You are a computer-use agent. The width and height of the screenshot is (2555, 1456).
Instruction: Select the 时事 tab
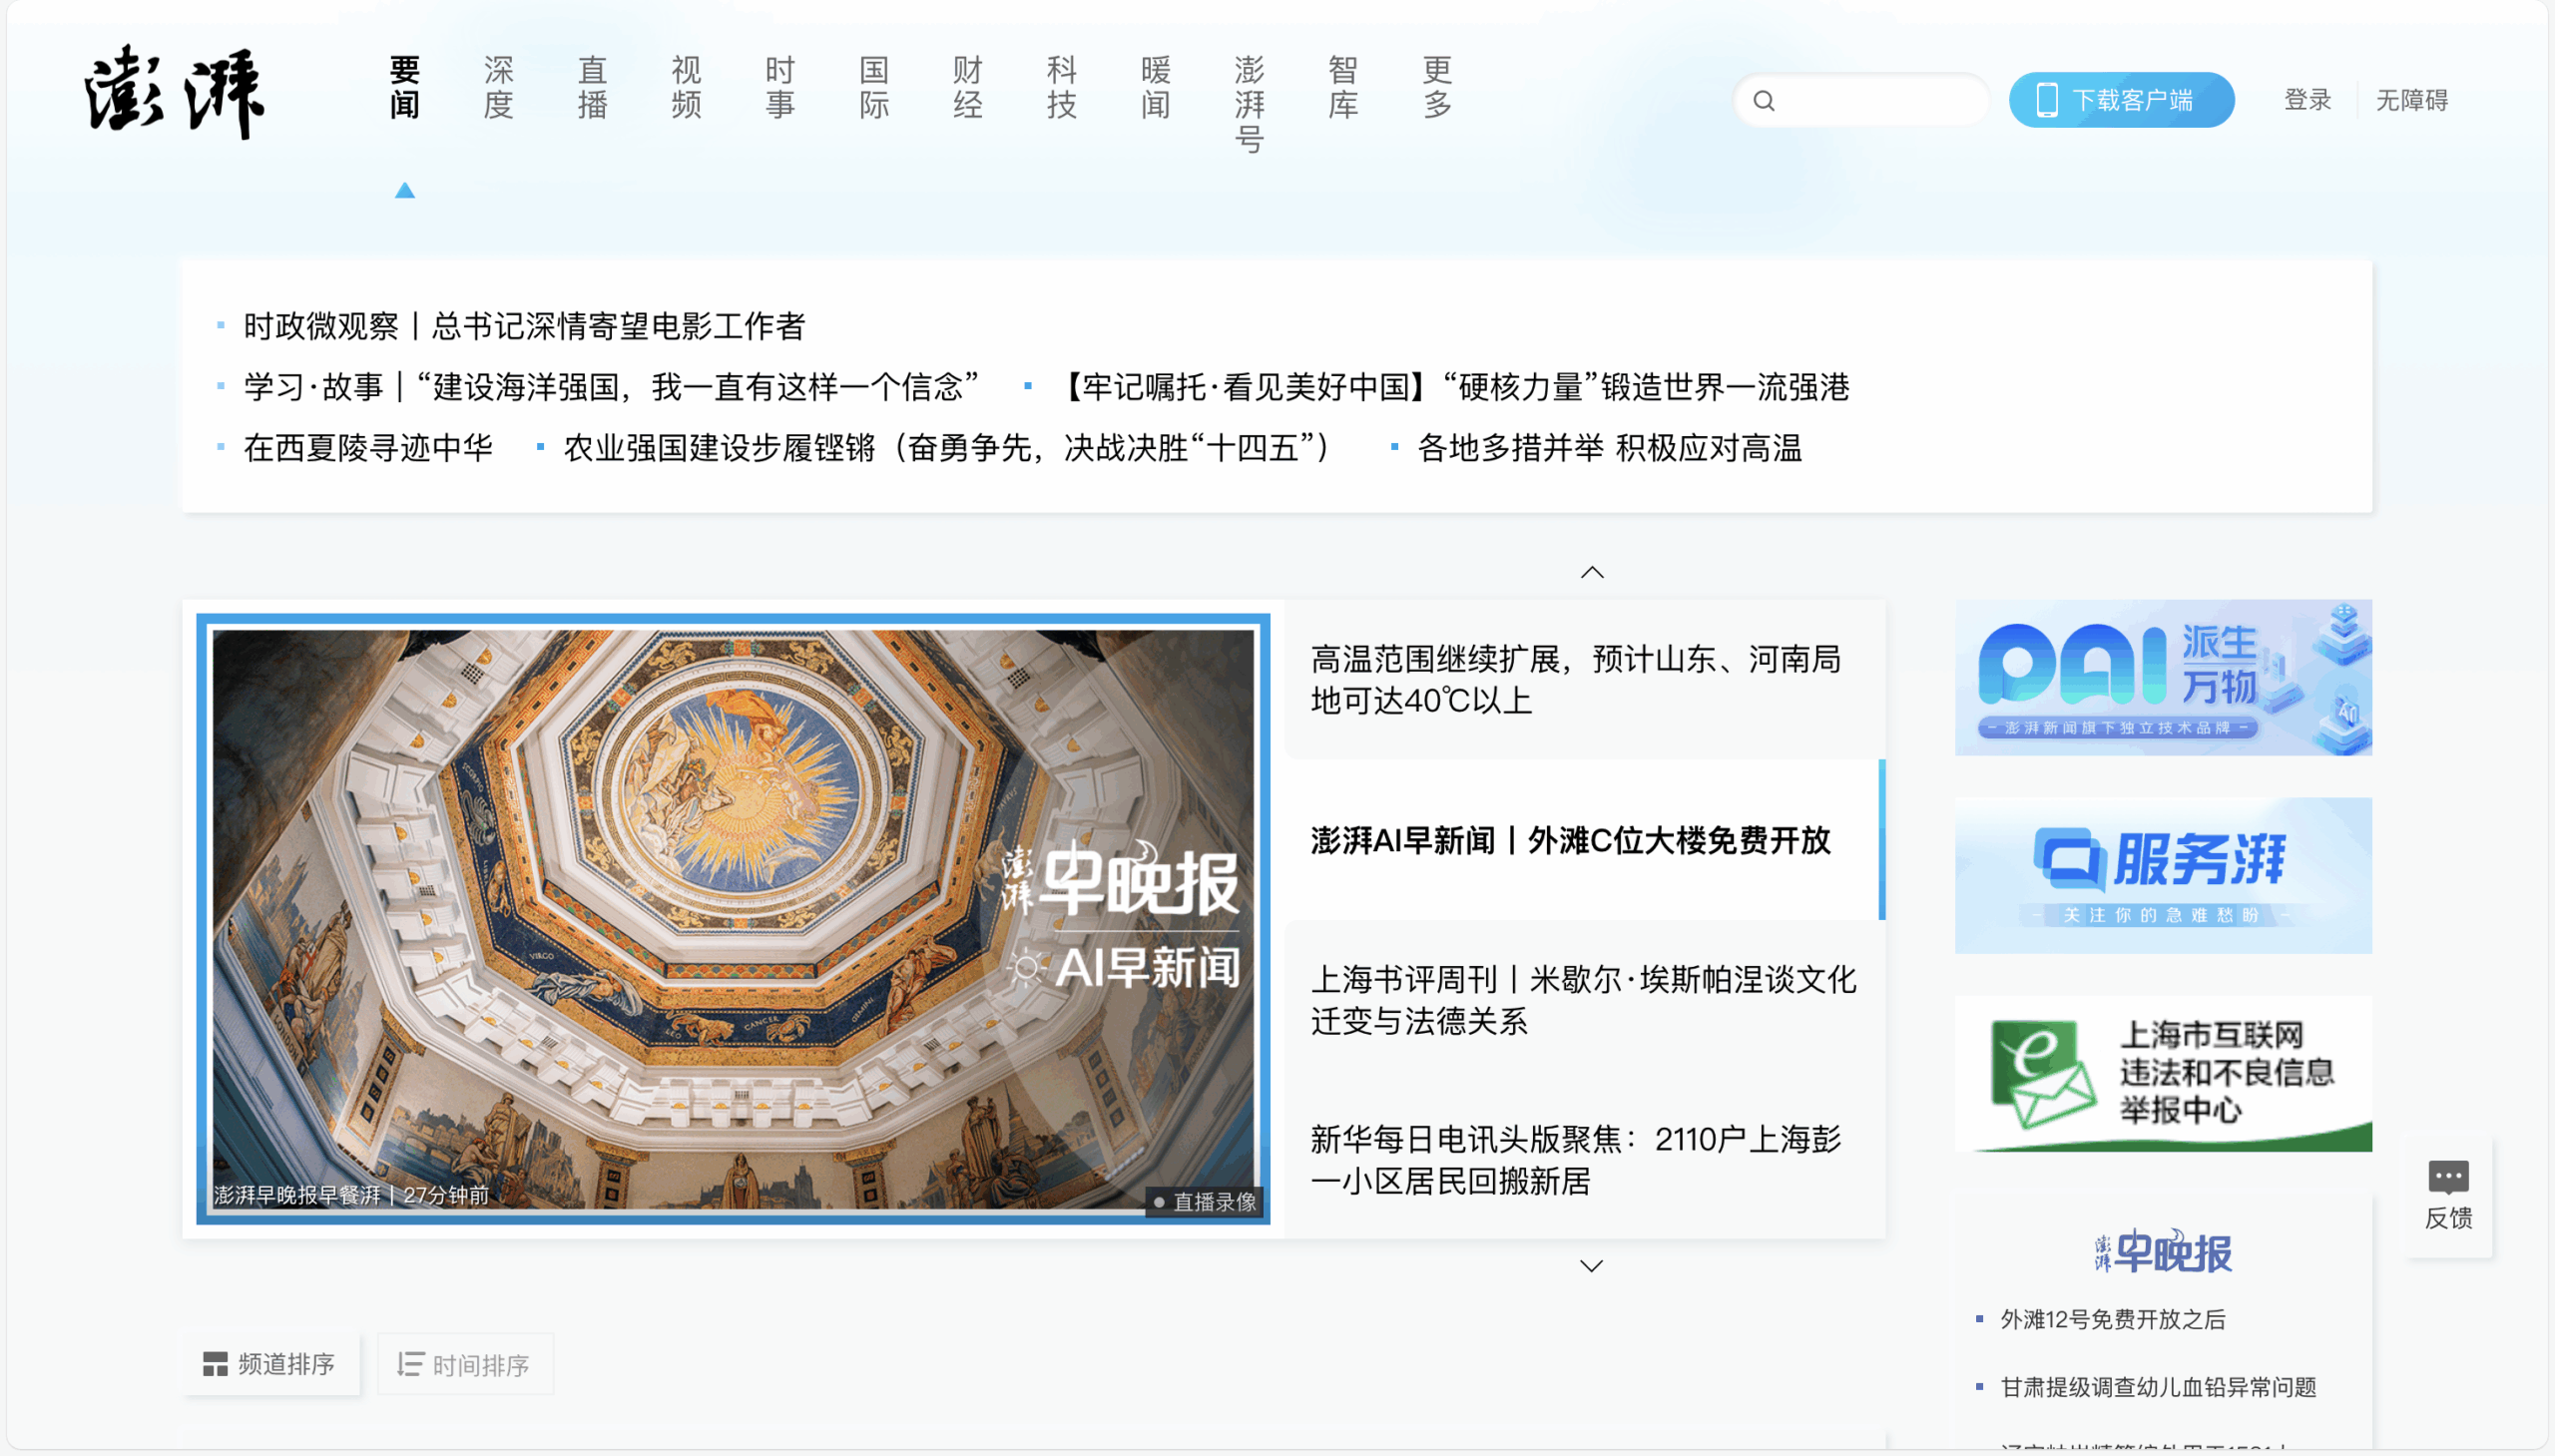pyautogui.click(x=780, y=87)
